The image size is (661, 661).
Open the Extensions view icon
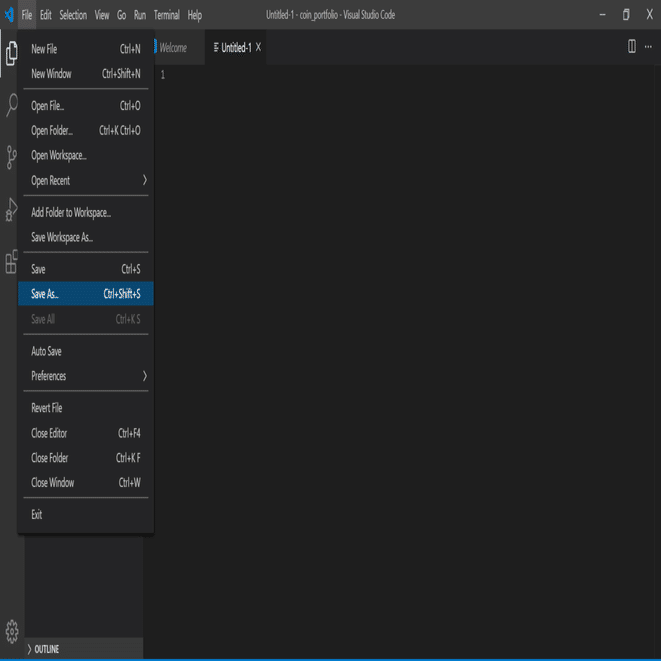[x=11, y=261]
